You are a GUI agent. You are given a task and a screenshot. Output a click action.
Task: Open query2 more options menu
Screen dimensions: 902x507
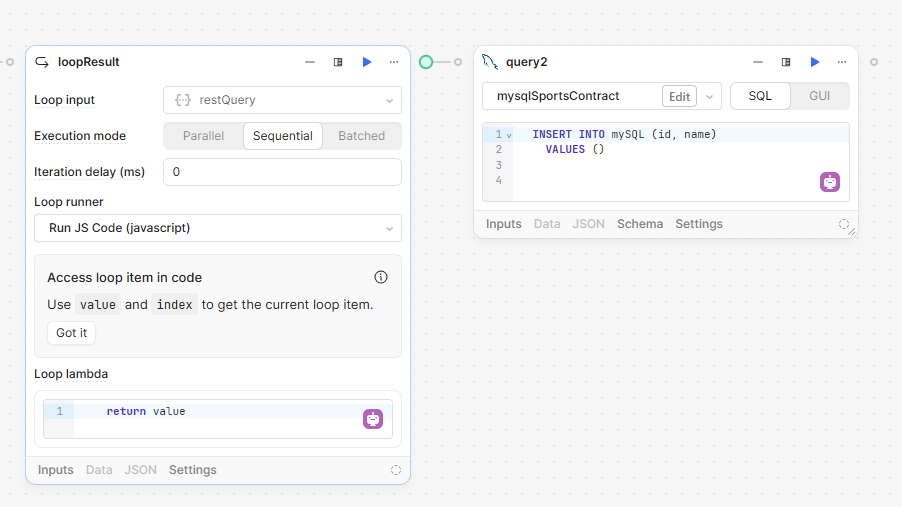pos(842,62)
